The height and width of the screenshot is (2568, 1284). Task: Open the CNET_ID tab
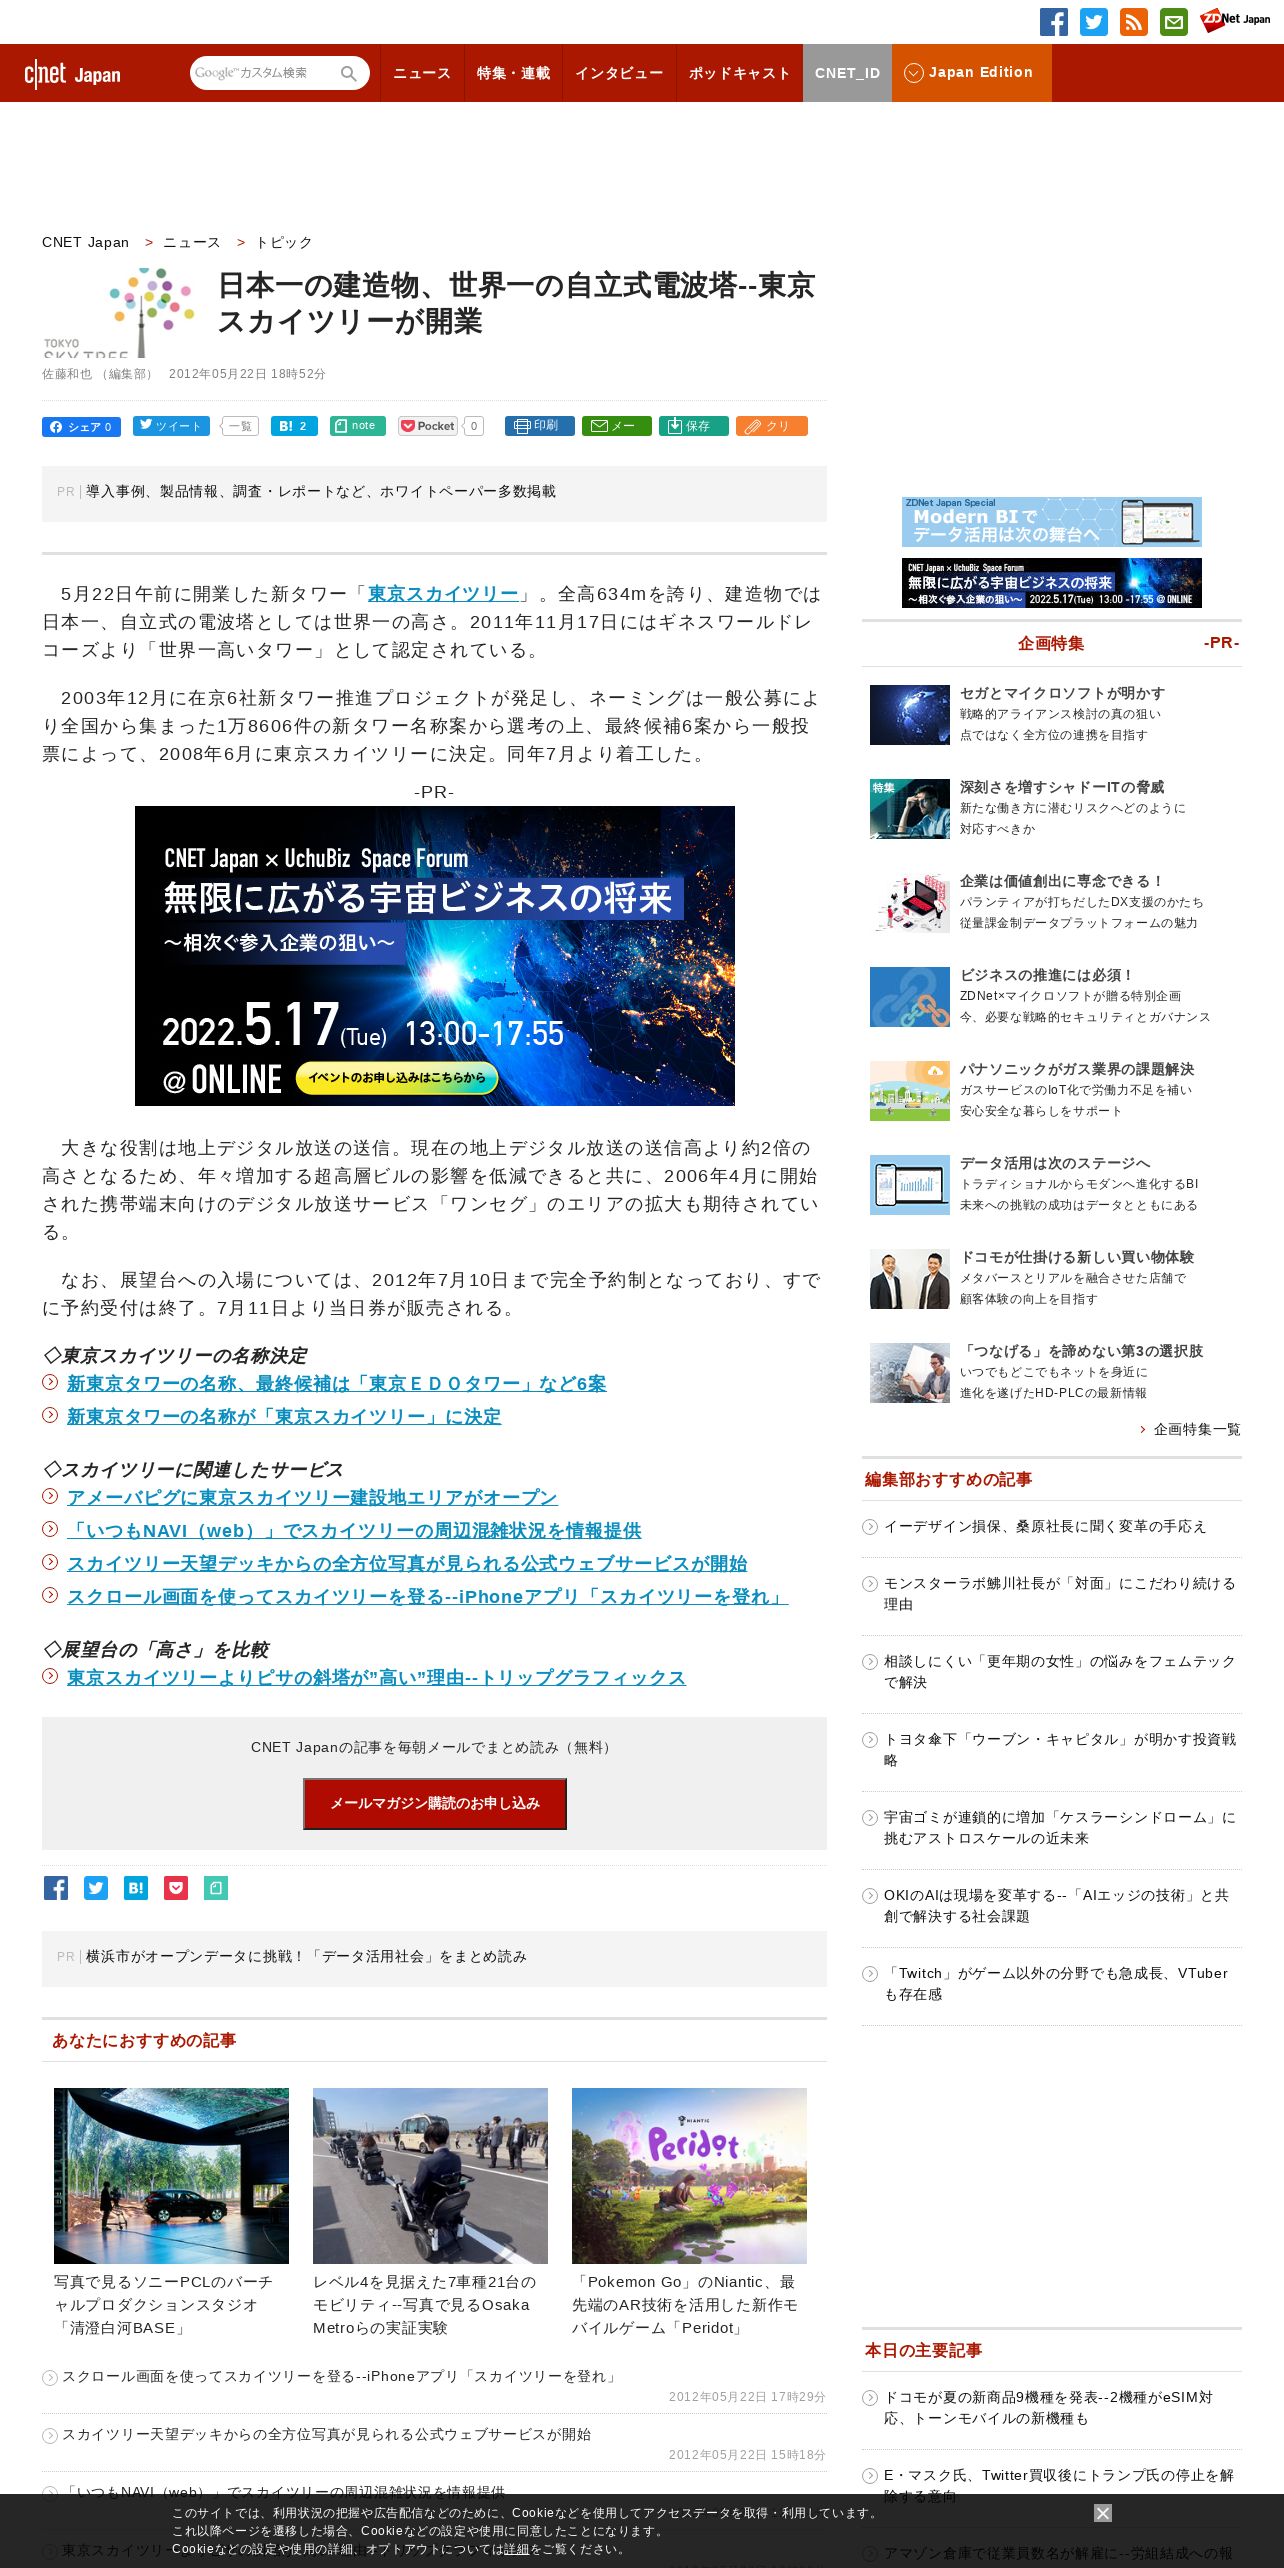(x=847, y=73)
